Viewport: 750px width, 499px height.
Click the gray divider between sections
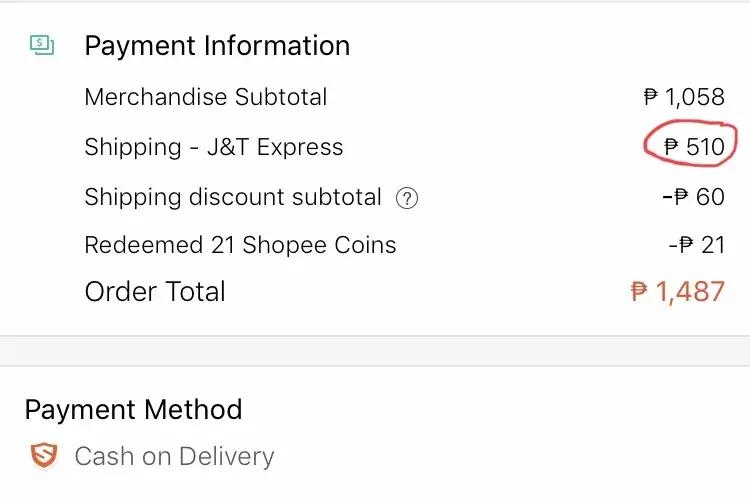click(x=375, y=351)
